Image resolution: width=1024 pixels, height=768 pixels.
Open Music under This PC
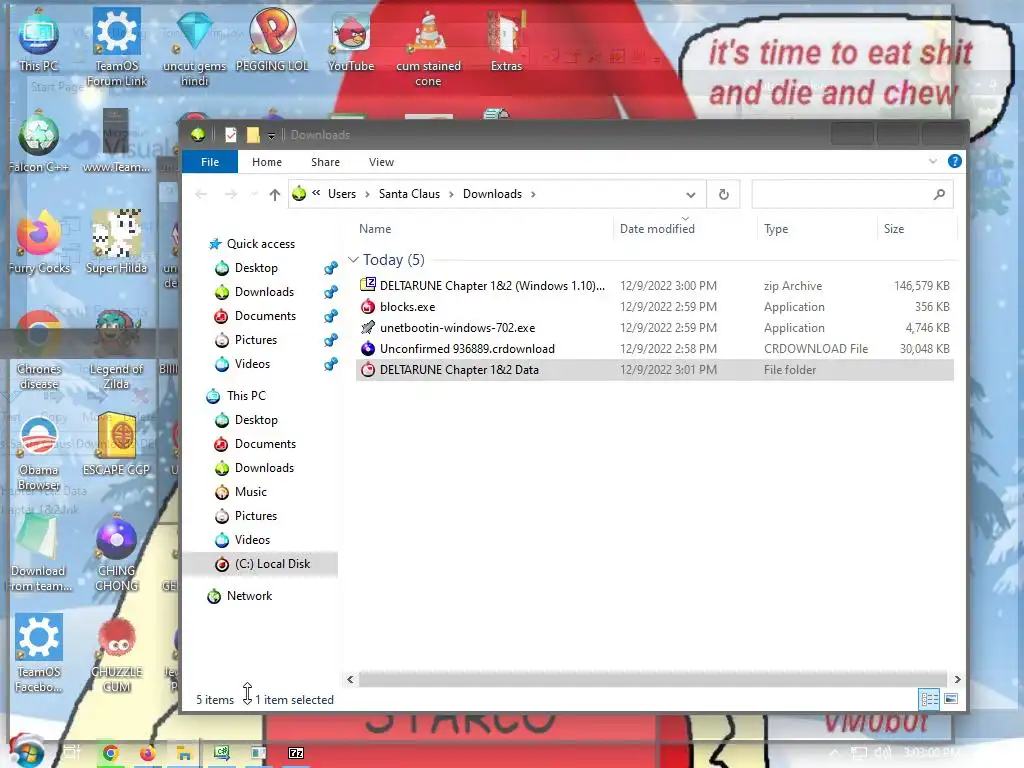pos(250,492)
